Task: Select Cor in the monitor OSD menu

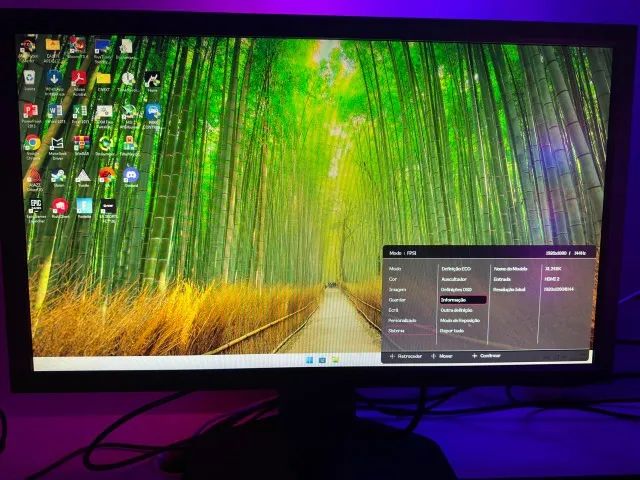Action: tap(393, 279)
